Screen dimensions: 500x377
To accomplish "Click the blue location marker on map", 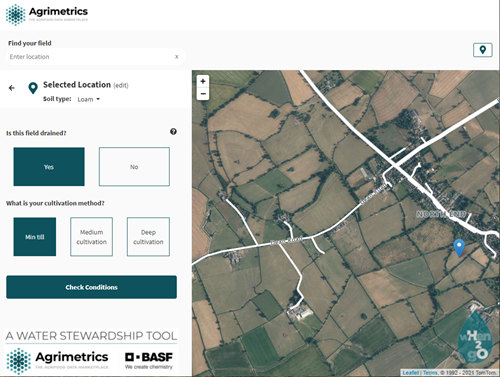I will [x=459, y=248].
